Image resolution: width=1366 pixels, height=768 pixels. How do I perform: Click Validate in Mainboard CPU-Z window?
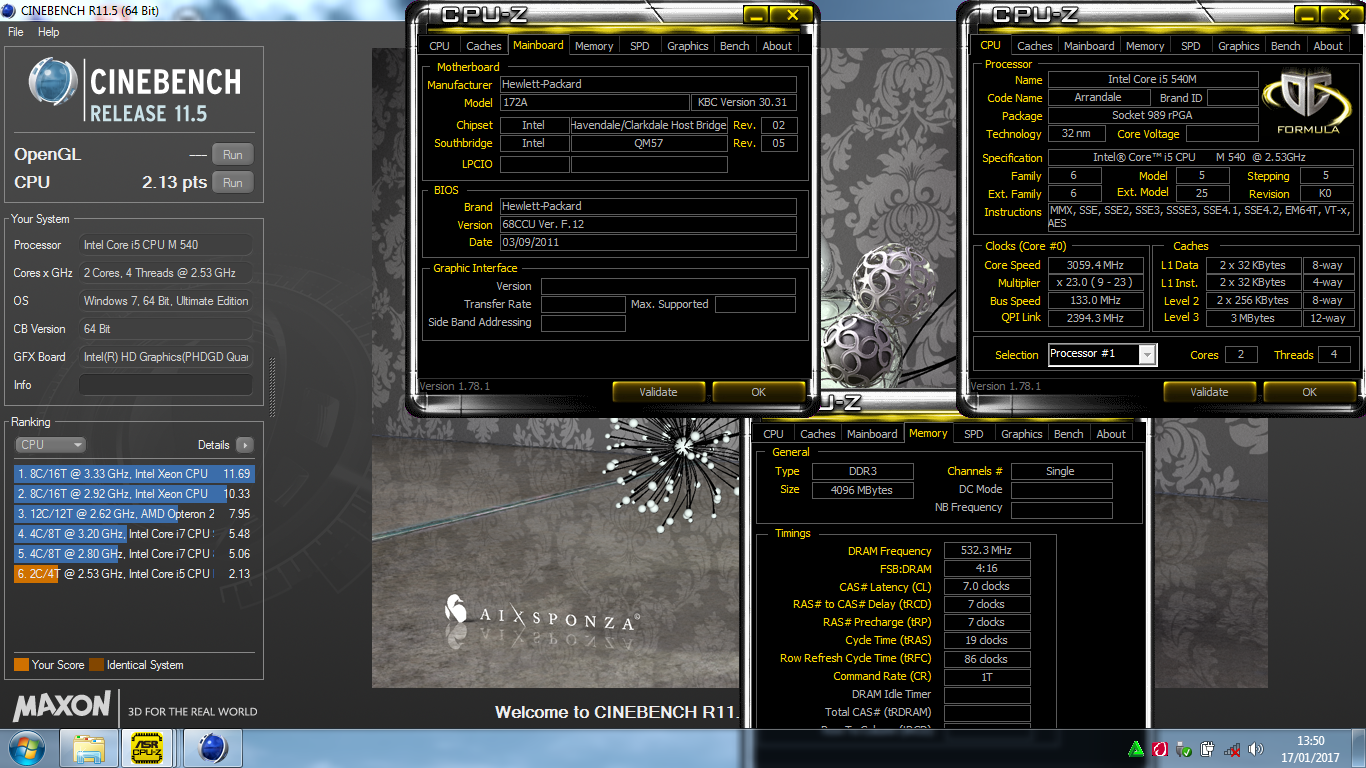tap(658, 392)
